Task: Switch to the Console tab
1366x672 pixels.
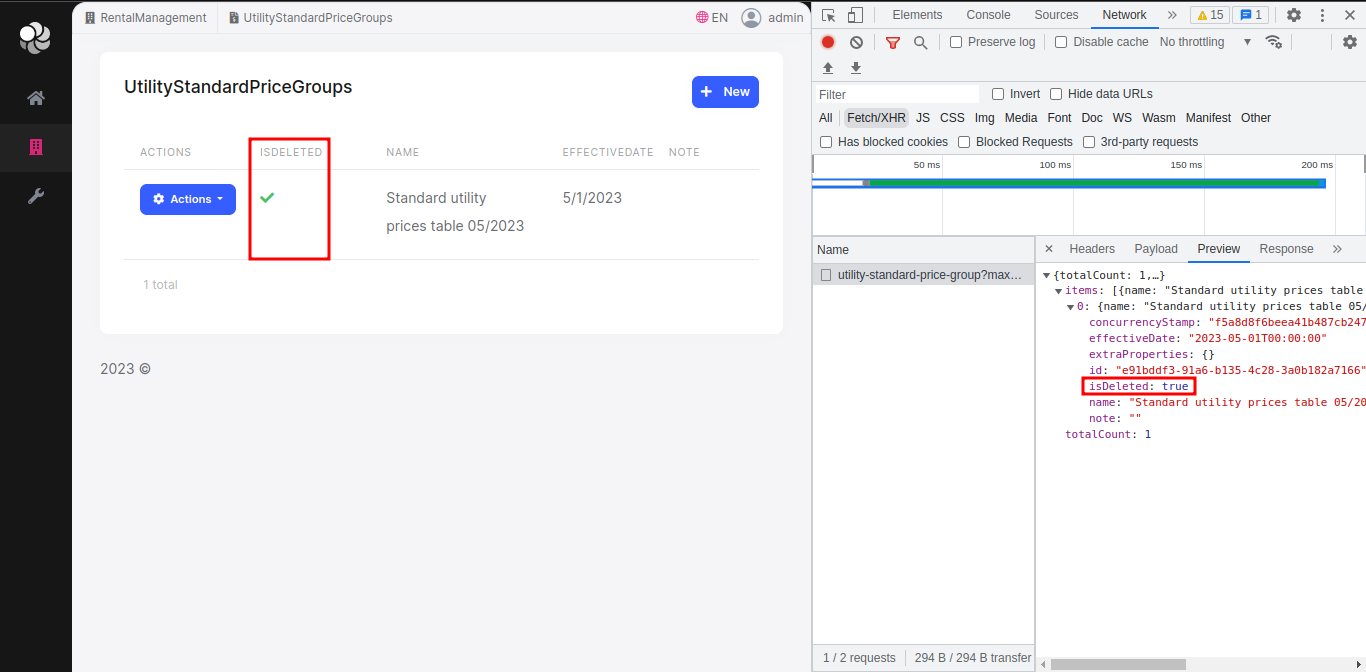Action: point(987,14)
